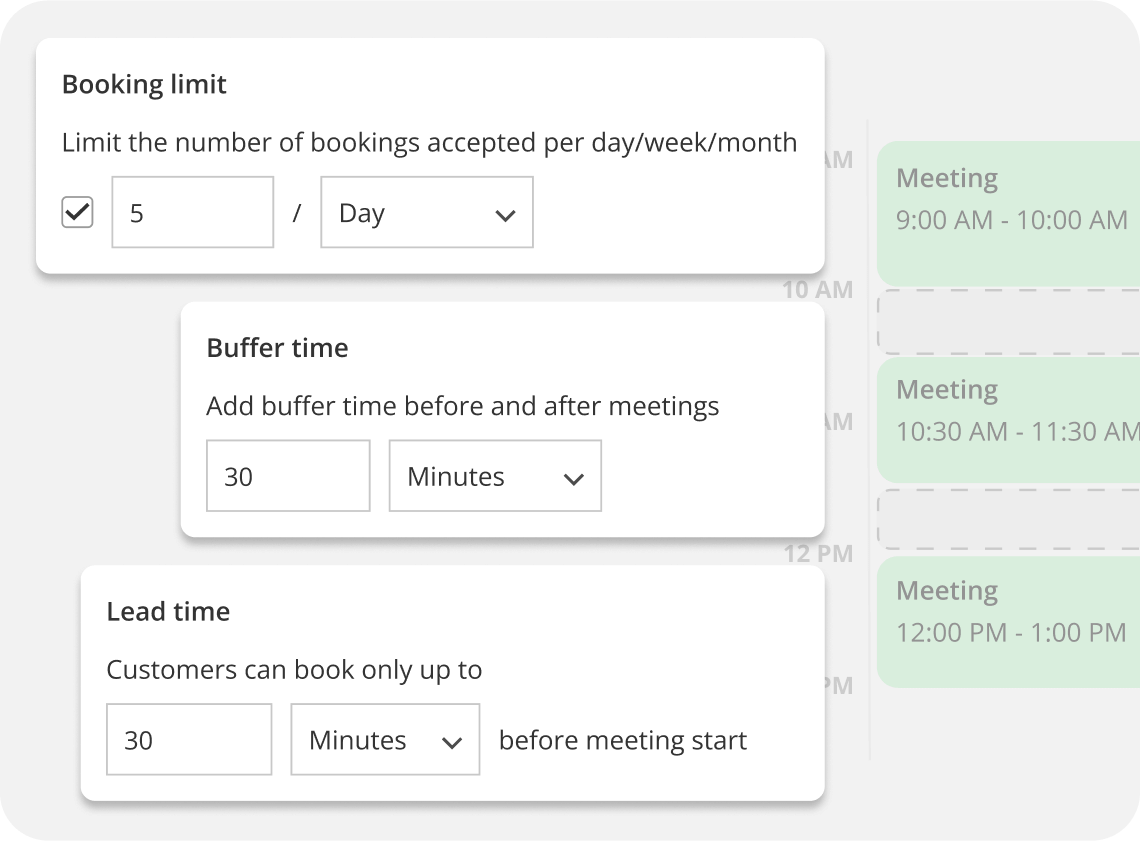Click the Lead time heading

click(168, 611)
